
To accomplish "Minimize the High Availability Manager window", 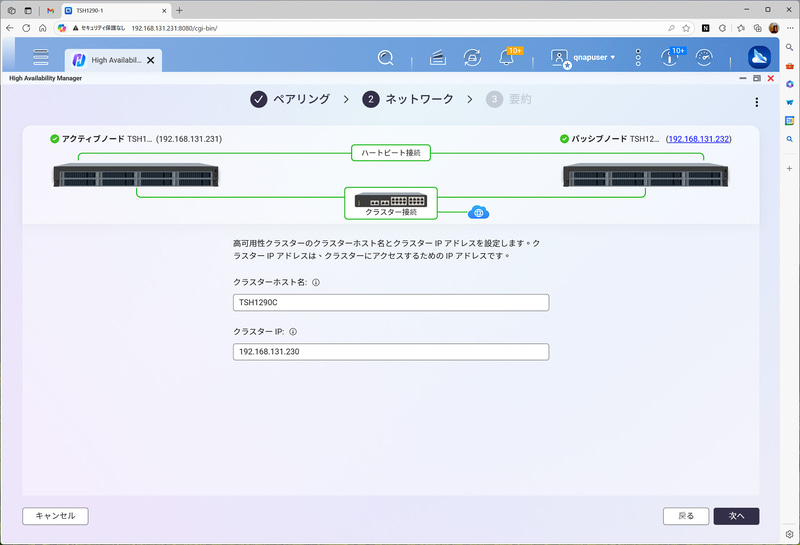I will coord(743,78).
